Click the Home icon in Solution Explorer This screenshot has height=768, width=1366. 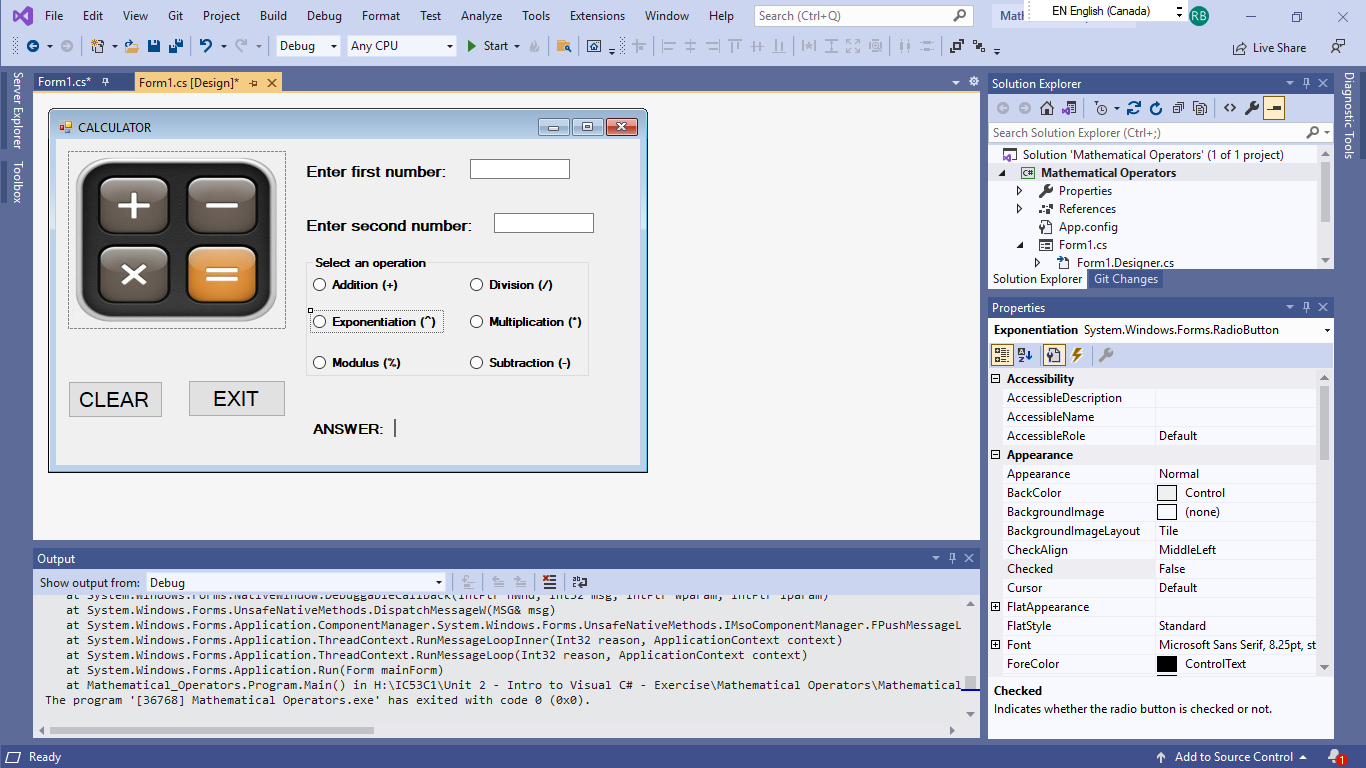click(1046, 108)
